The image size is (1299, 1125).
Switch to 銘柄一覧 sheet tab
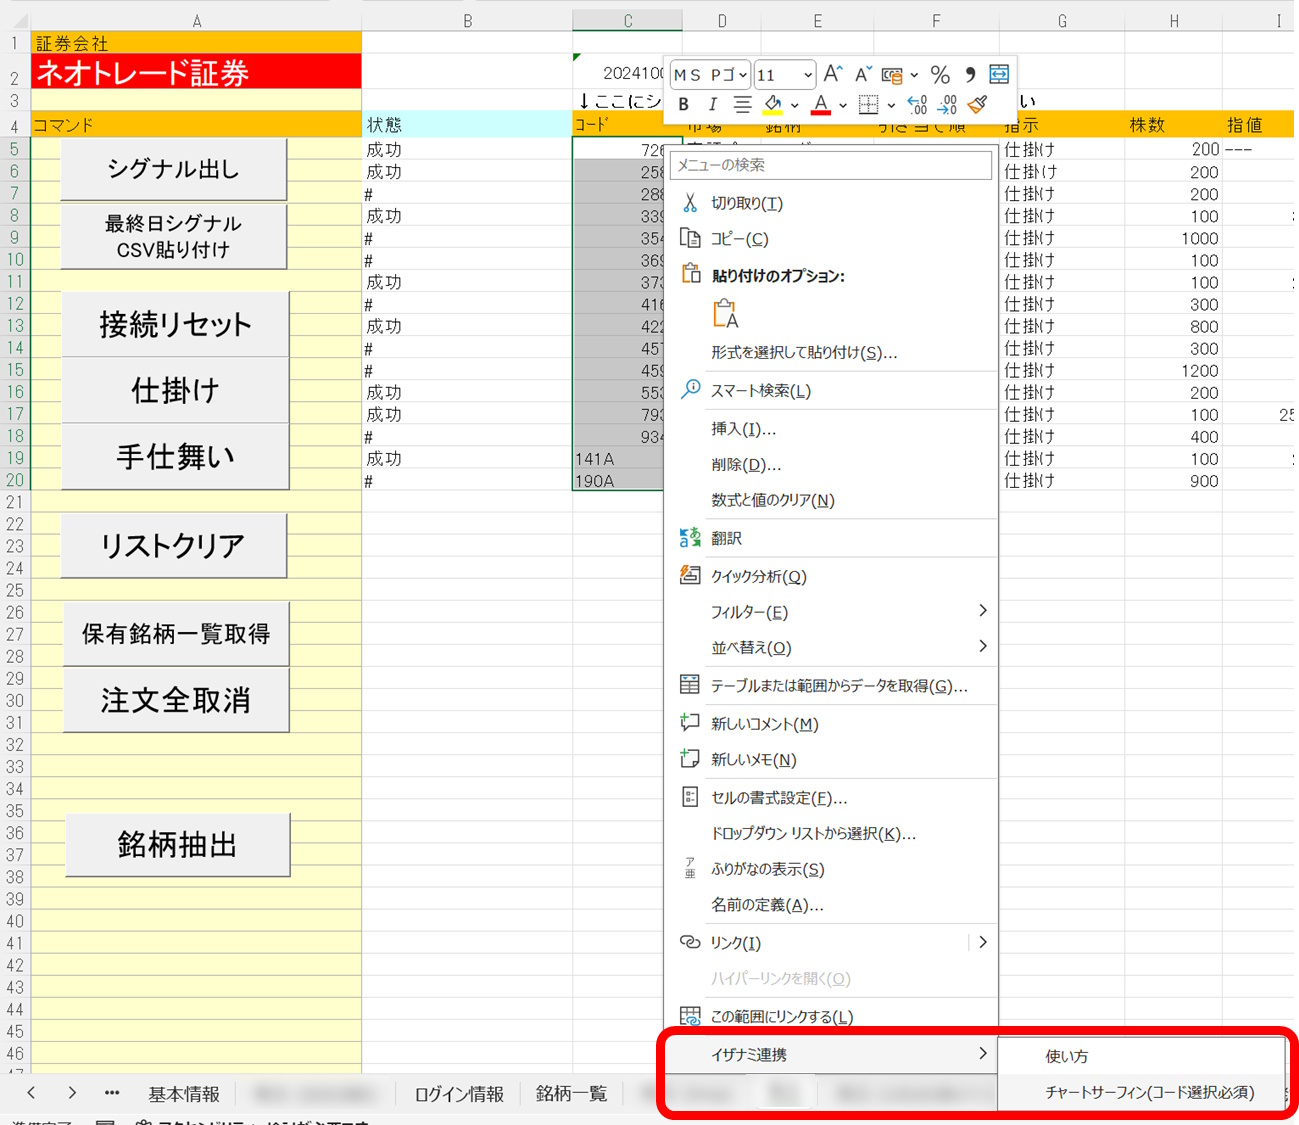coord(571,1094)
